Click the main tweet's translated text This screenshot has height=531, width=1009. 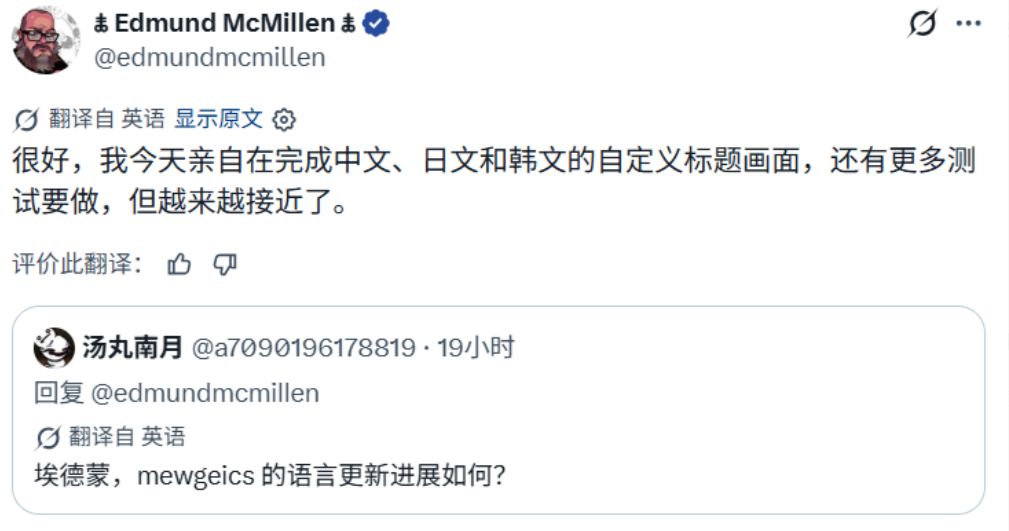click(494, 181)
